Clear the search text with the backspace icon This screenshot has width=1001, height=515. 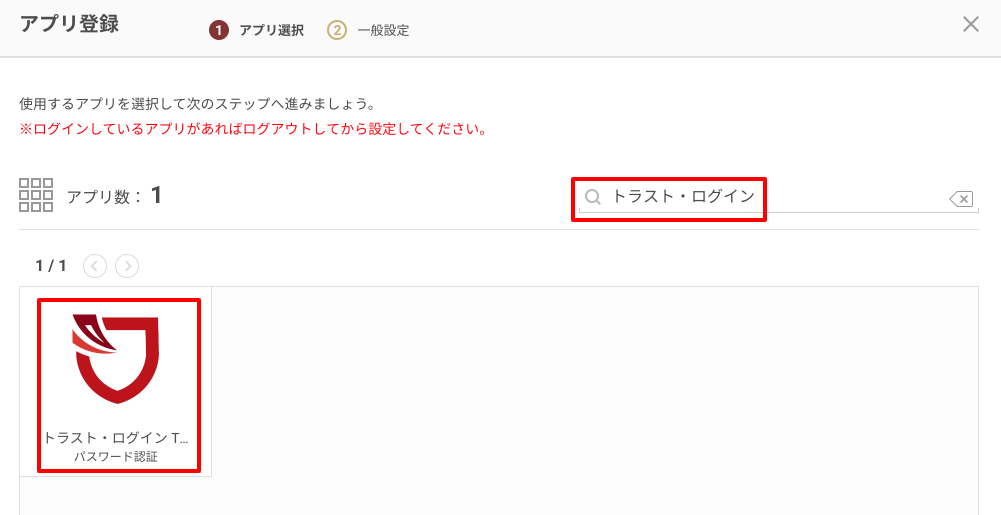click(961, 199)
